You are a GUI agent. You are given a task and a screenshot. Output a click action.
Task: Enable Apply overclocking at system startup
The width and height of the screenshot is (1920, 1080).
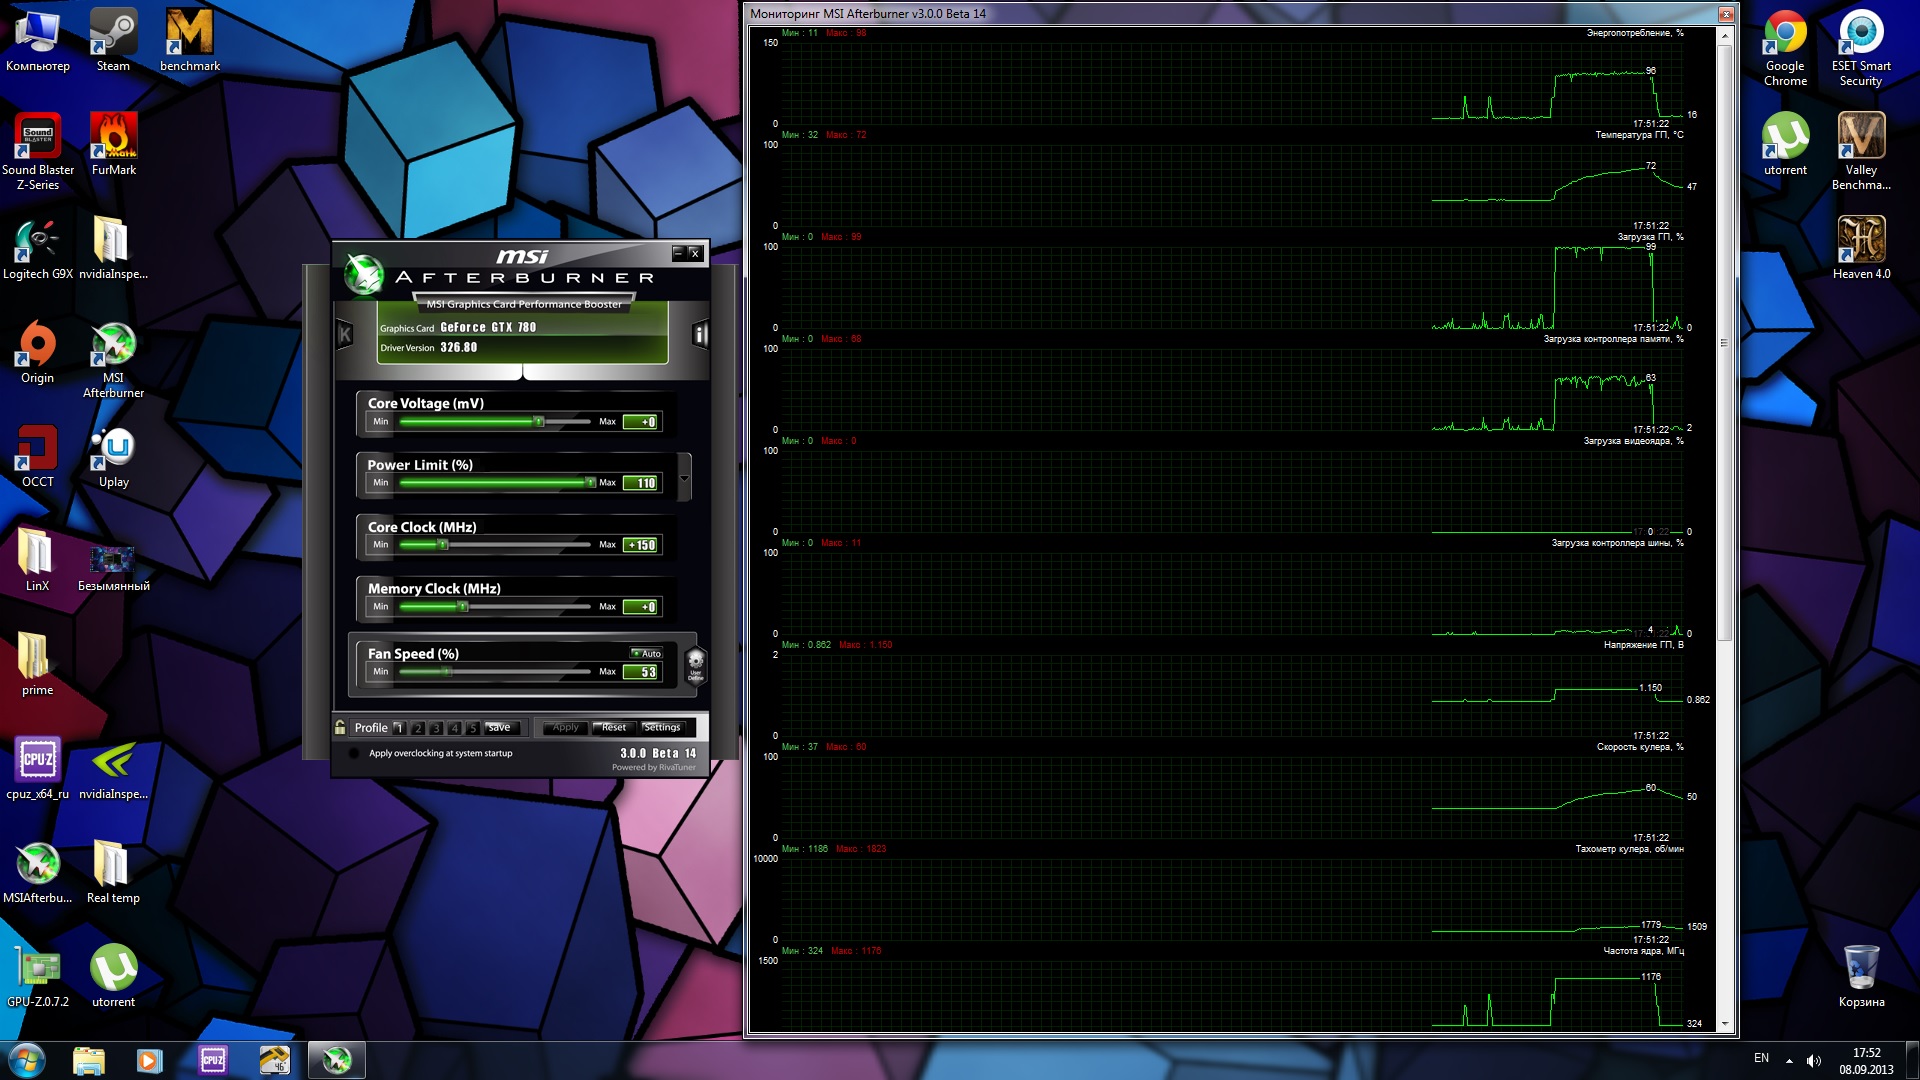pos(354,753)
